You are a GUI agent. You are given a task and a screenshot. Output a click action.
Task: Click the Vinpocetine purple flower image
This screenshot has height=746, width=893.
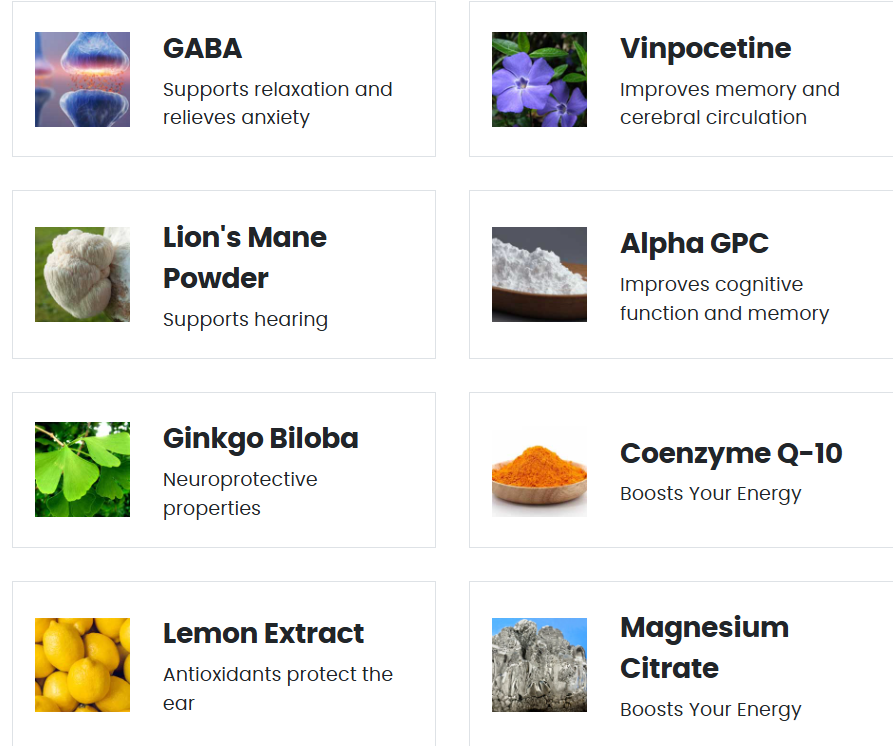pos(539,79)
